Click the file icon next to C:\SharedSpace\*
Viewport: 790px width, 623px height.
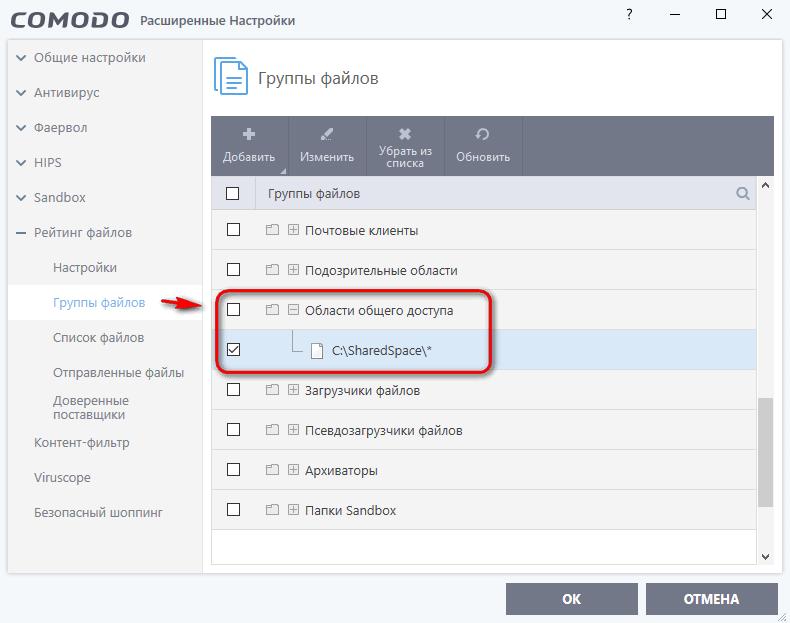(317, 351)
